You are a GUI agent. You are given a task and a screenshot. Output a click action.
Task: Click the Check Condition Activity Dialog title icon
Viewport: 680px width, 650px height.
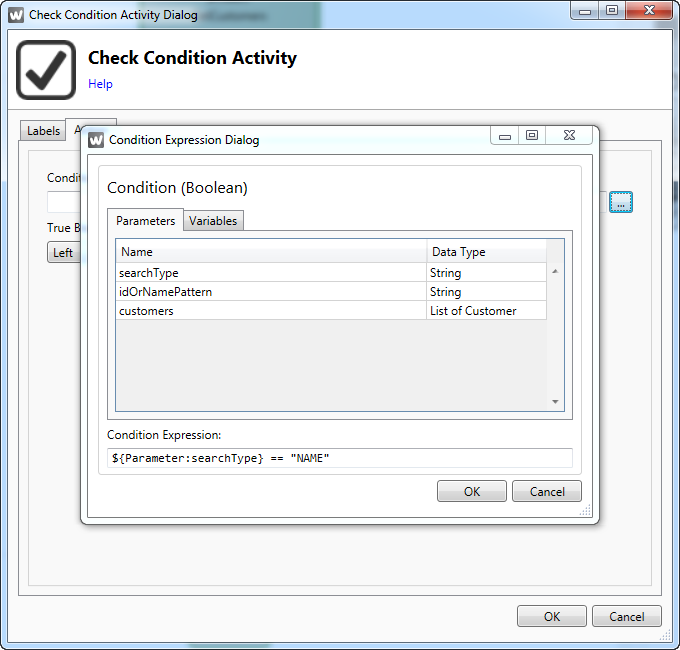click(x=16, y=15)
